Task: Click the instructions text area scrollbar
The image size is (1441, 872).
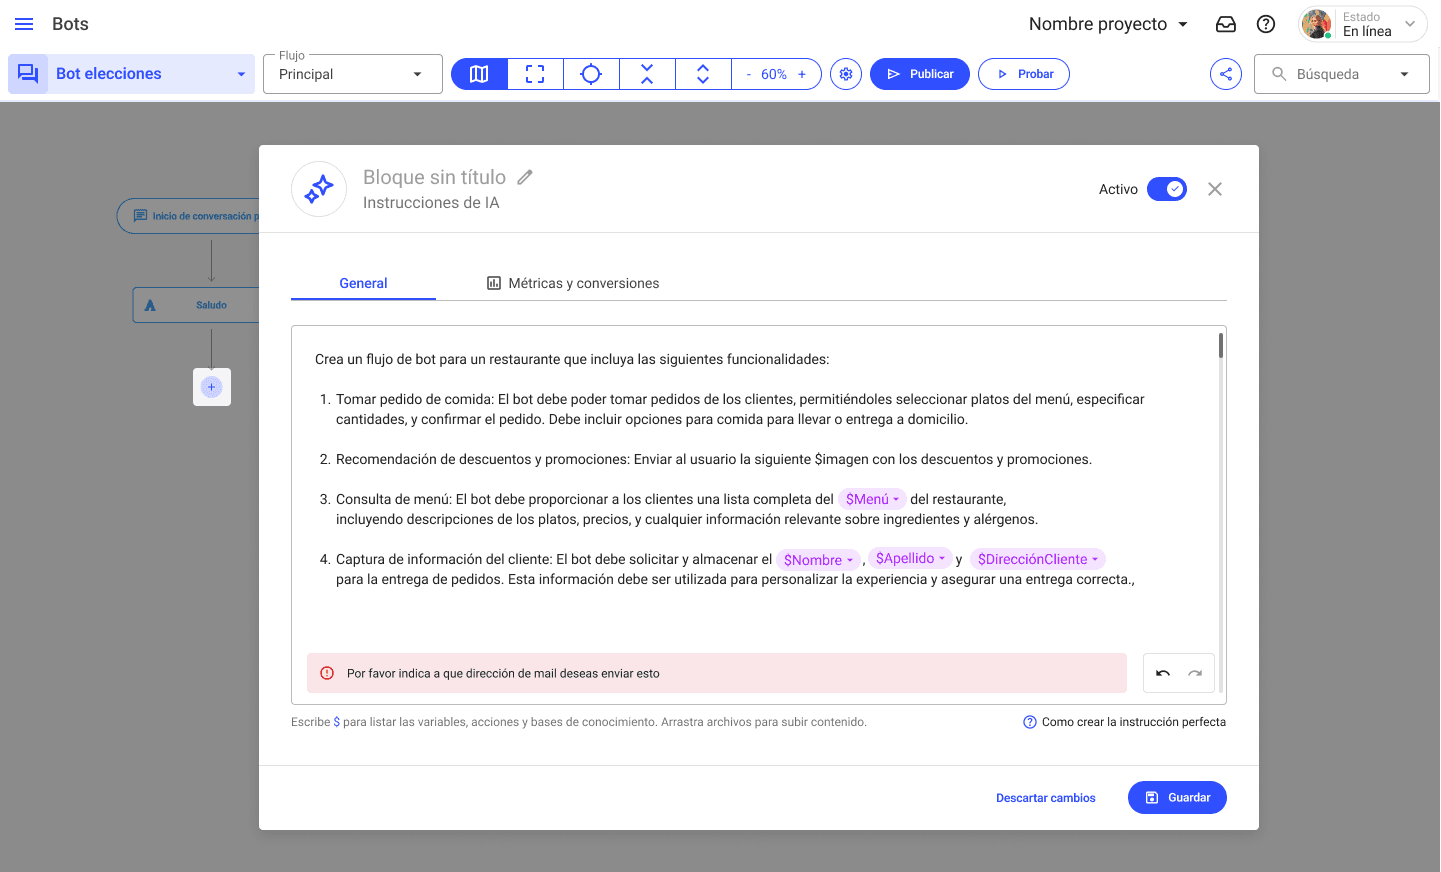Action: pyautogui.click(x=1221, y=346)
